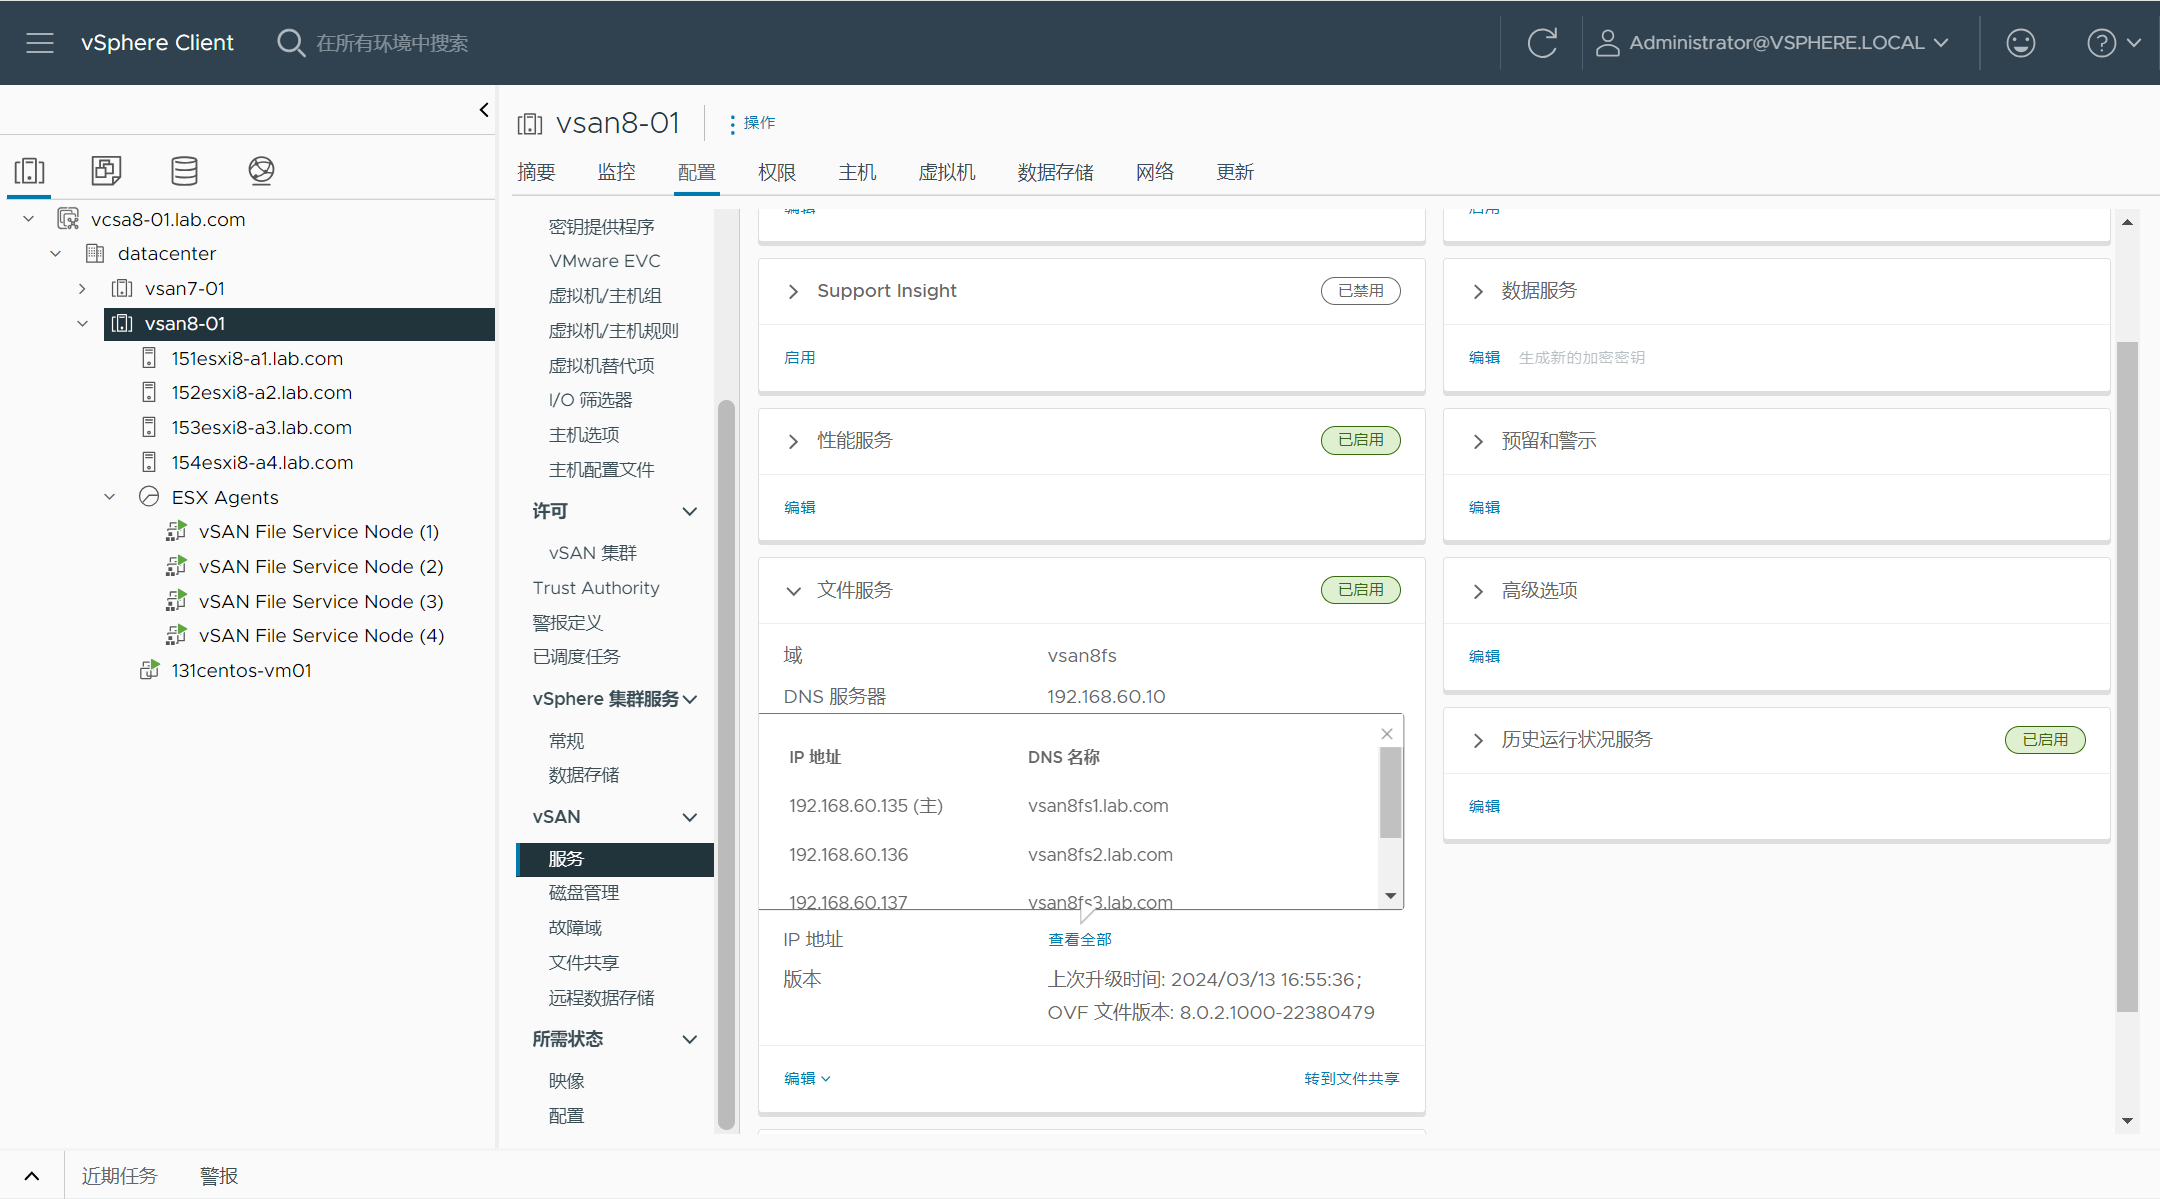Switch to Hosts and Clusters inventory view
Viewport: 2160px width, 1199px height.
29,171
